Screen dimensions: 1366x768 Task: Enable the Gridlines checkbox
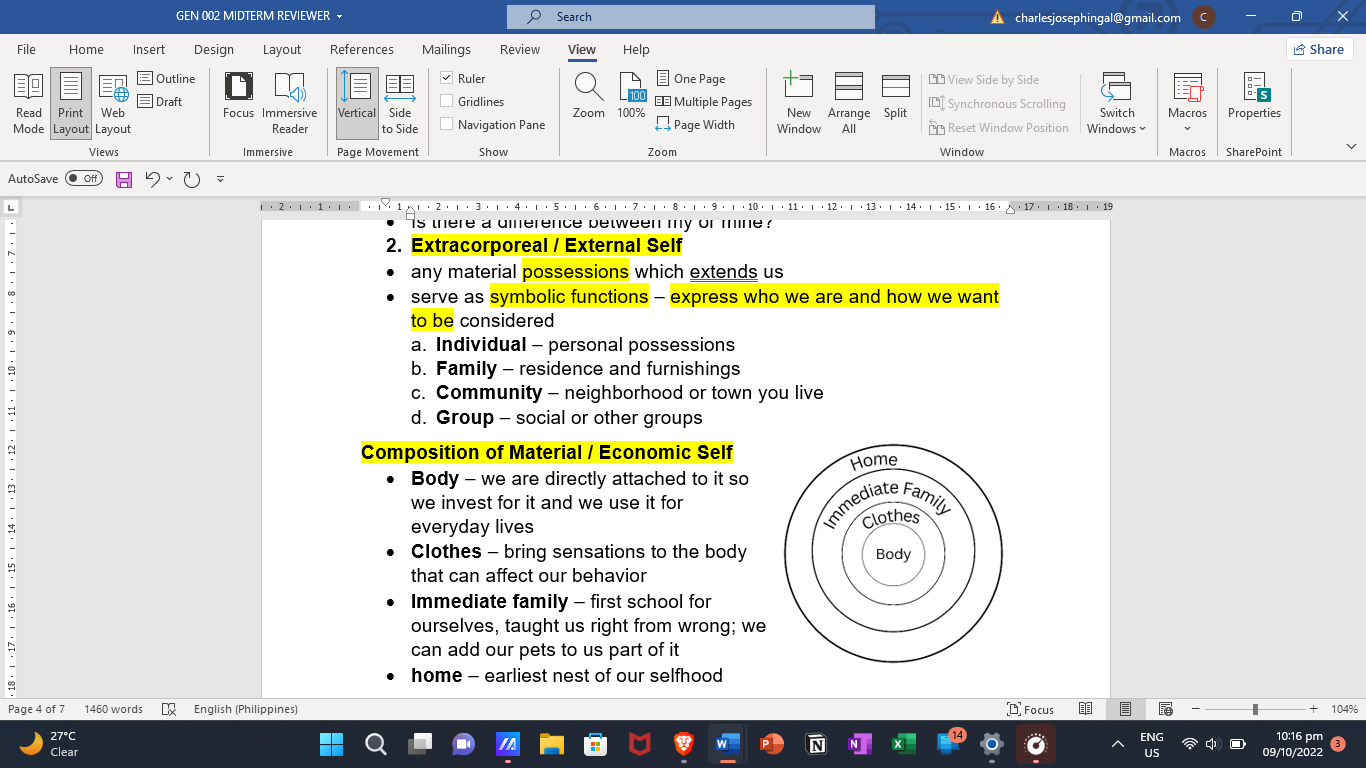point(447,101)
